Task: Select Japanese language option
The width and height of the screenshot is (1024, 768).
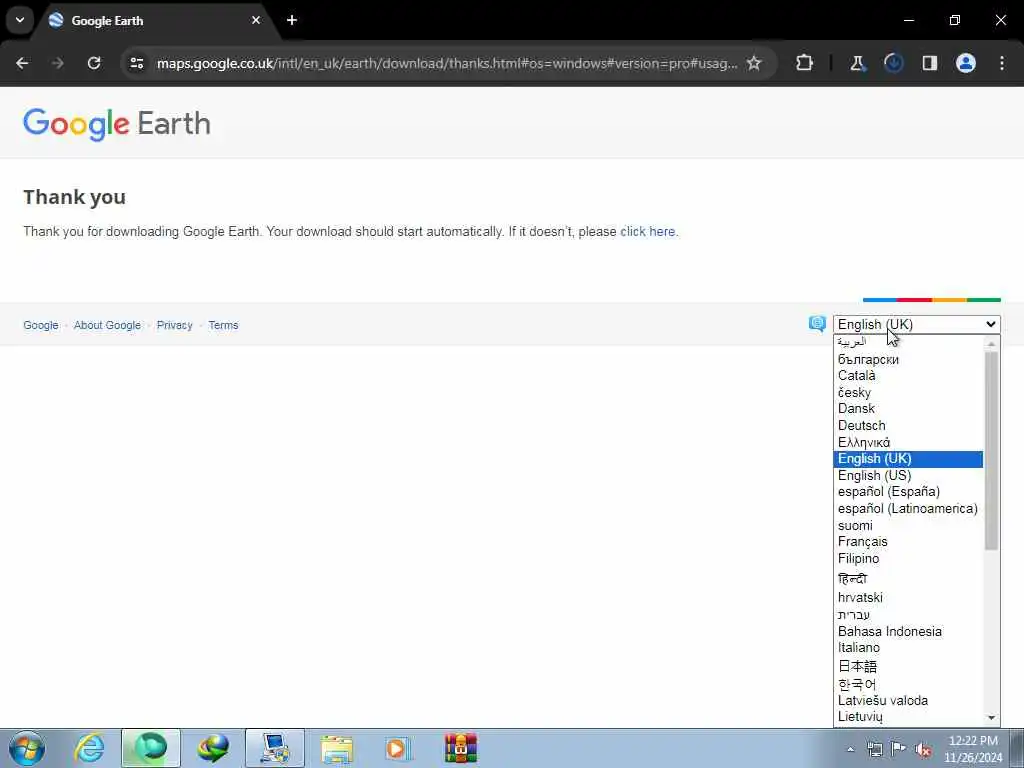Action: point(908,666)
